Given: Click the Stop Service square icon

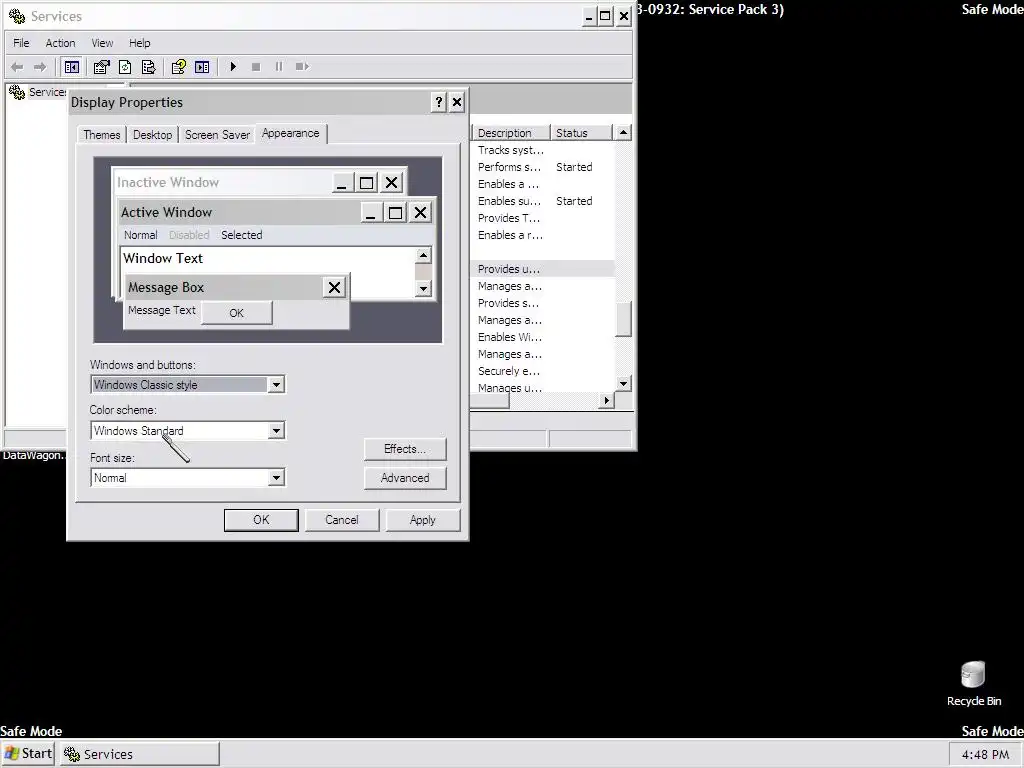Looking at the screenshot, I should click(256, 67).
